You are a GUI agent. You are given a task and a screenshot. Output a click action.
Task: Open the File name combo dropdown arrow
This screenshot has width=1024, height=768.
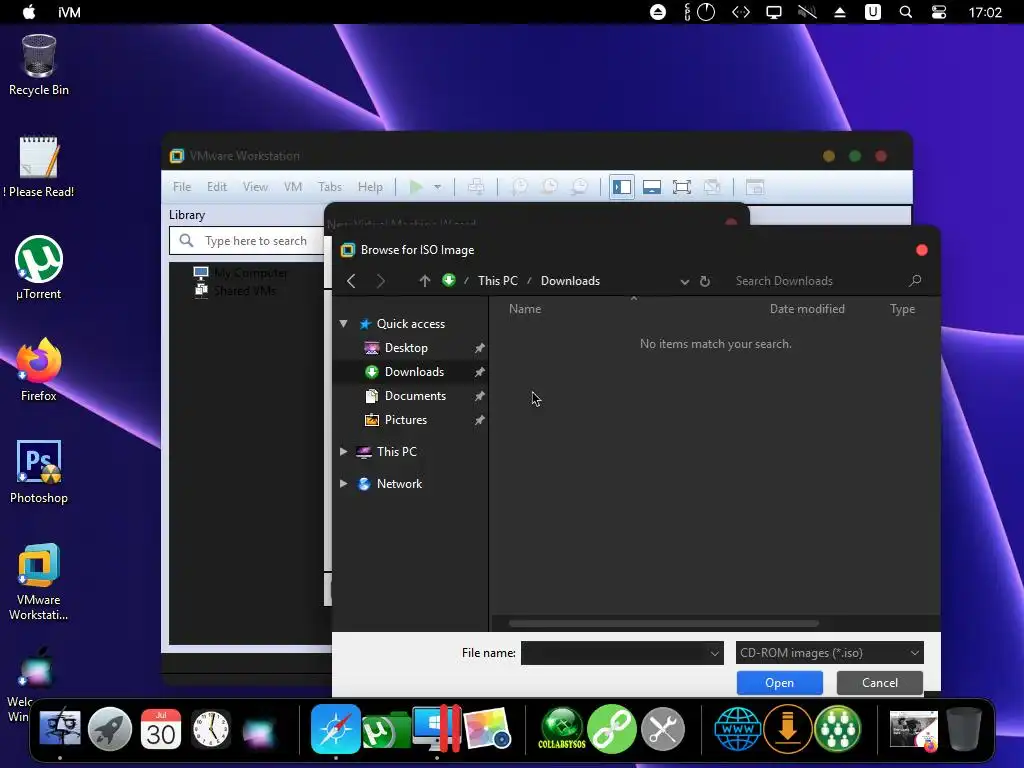714,653
